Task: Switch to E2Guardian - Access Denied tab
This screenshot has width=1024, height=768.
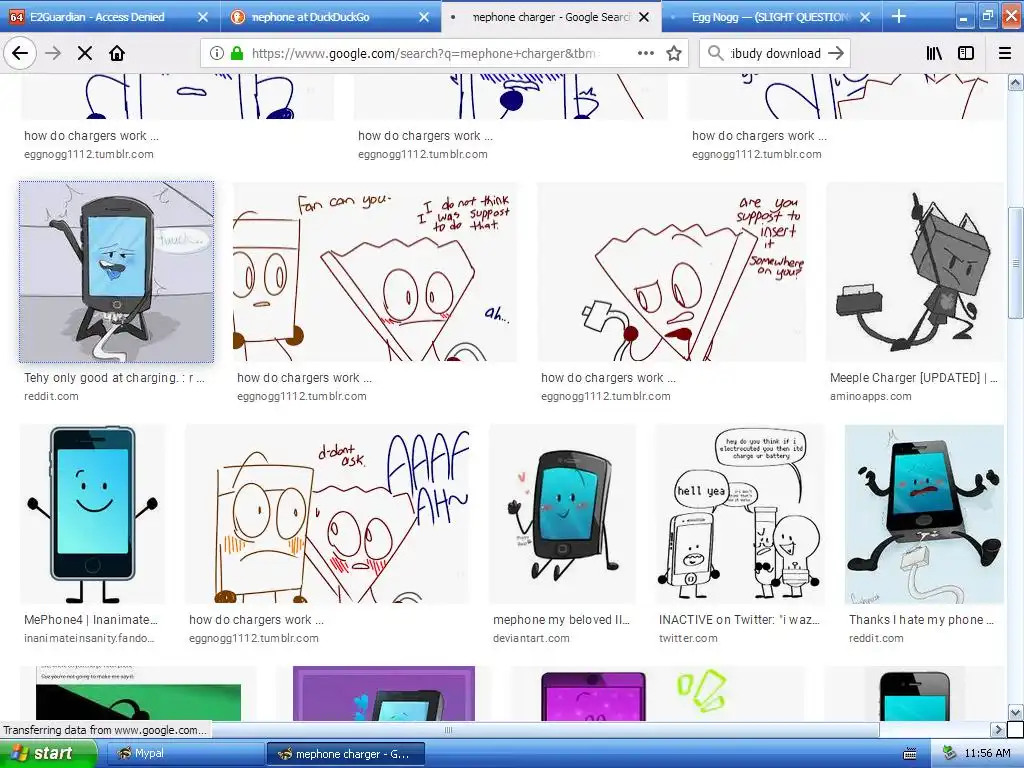Action: tap(98, 17)
